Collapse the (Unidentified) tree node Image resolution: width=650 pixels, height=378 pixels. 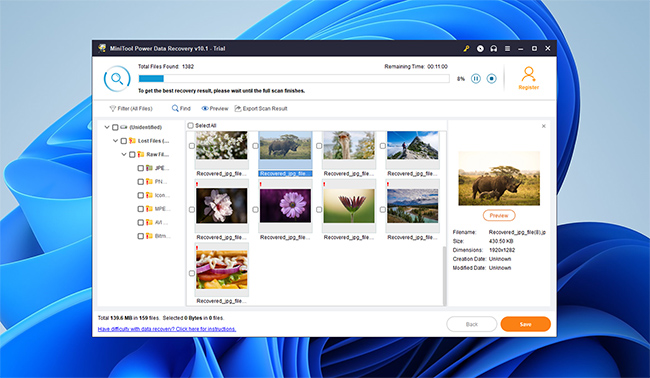(107, 127)
